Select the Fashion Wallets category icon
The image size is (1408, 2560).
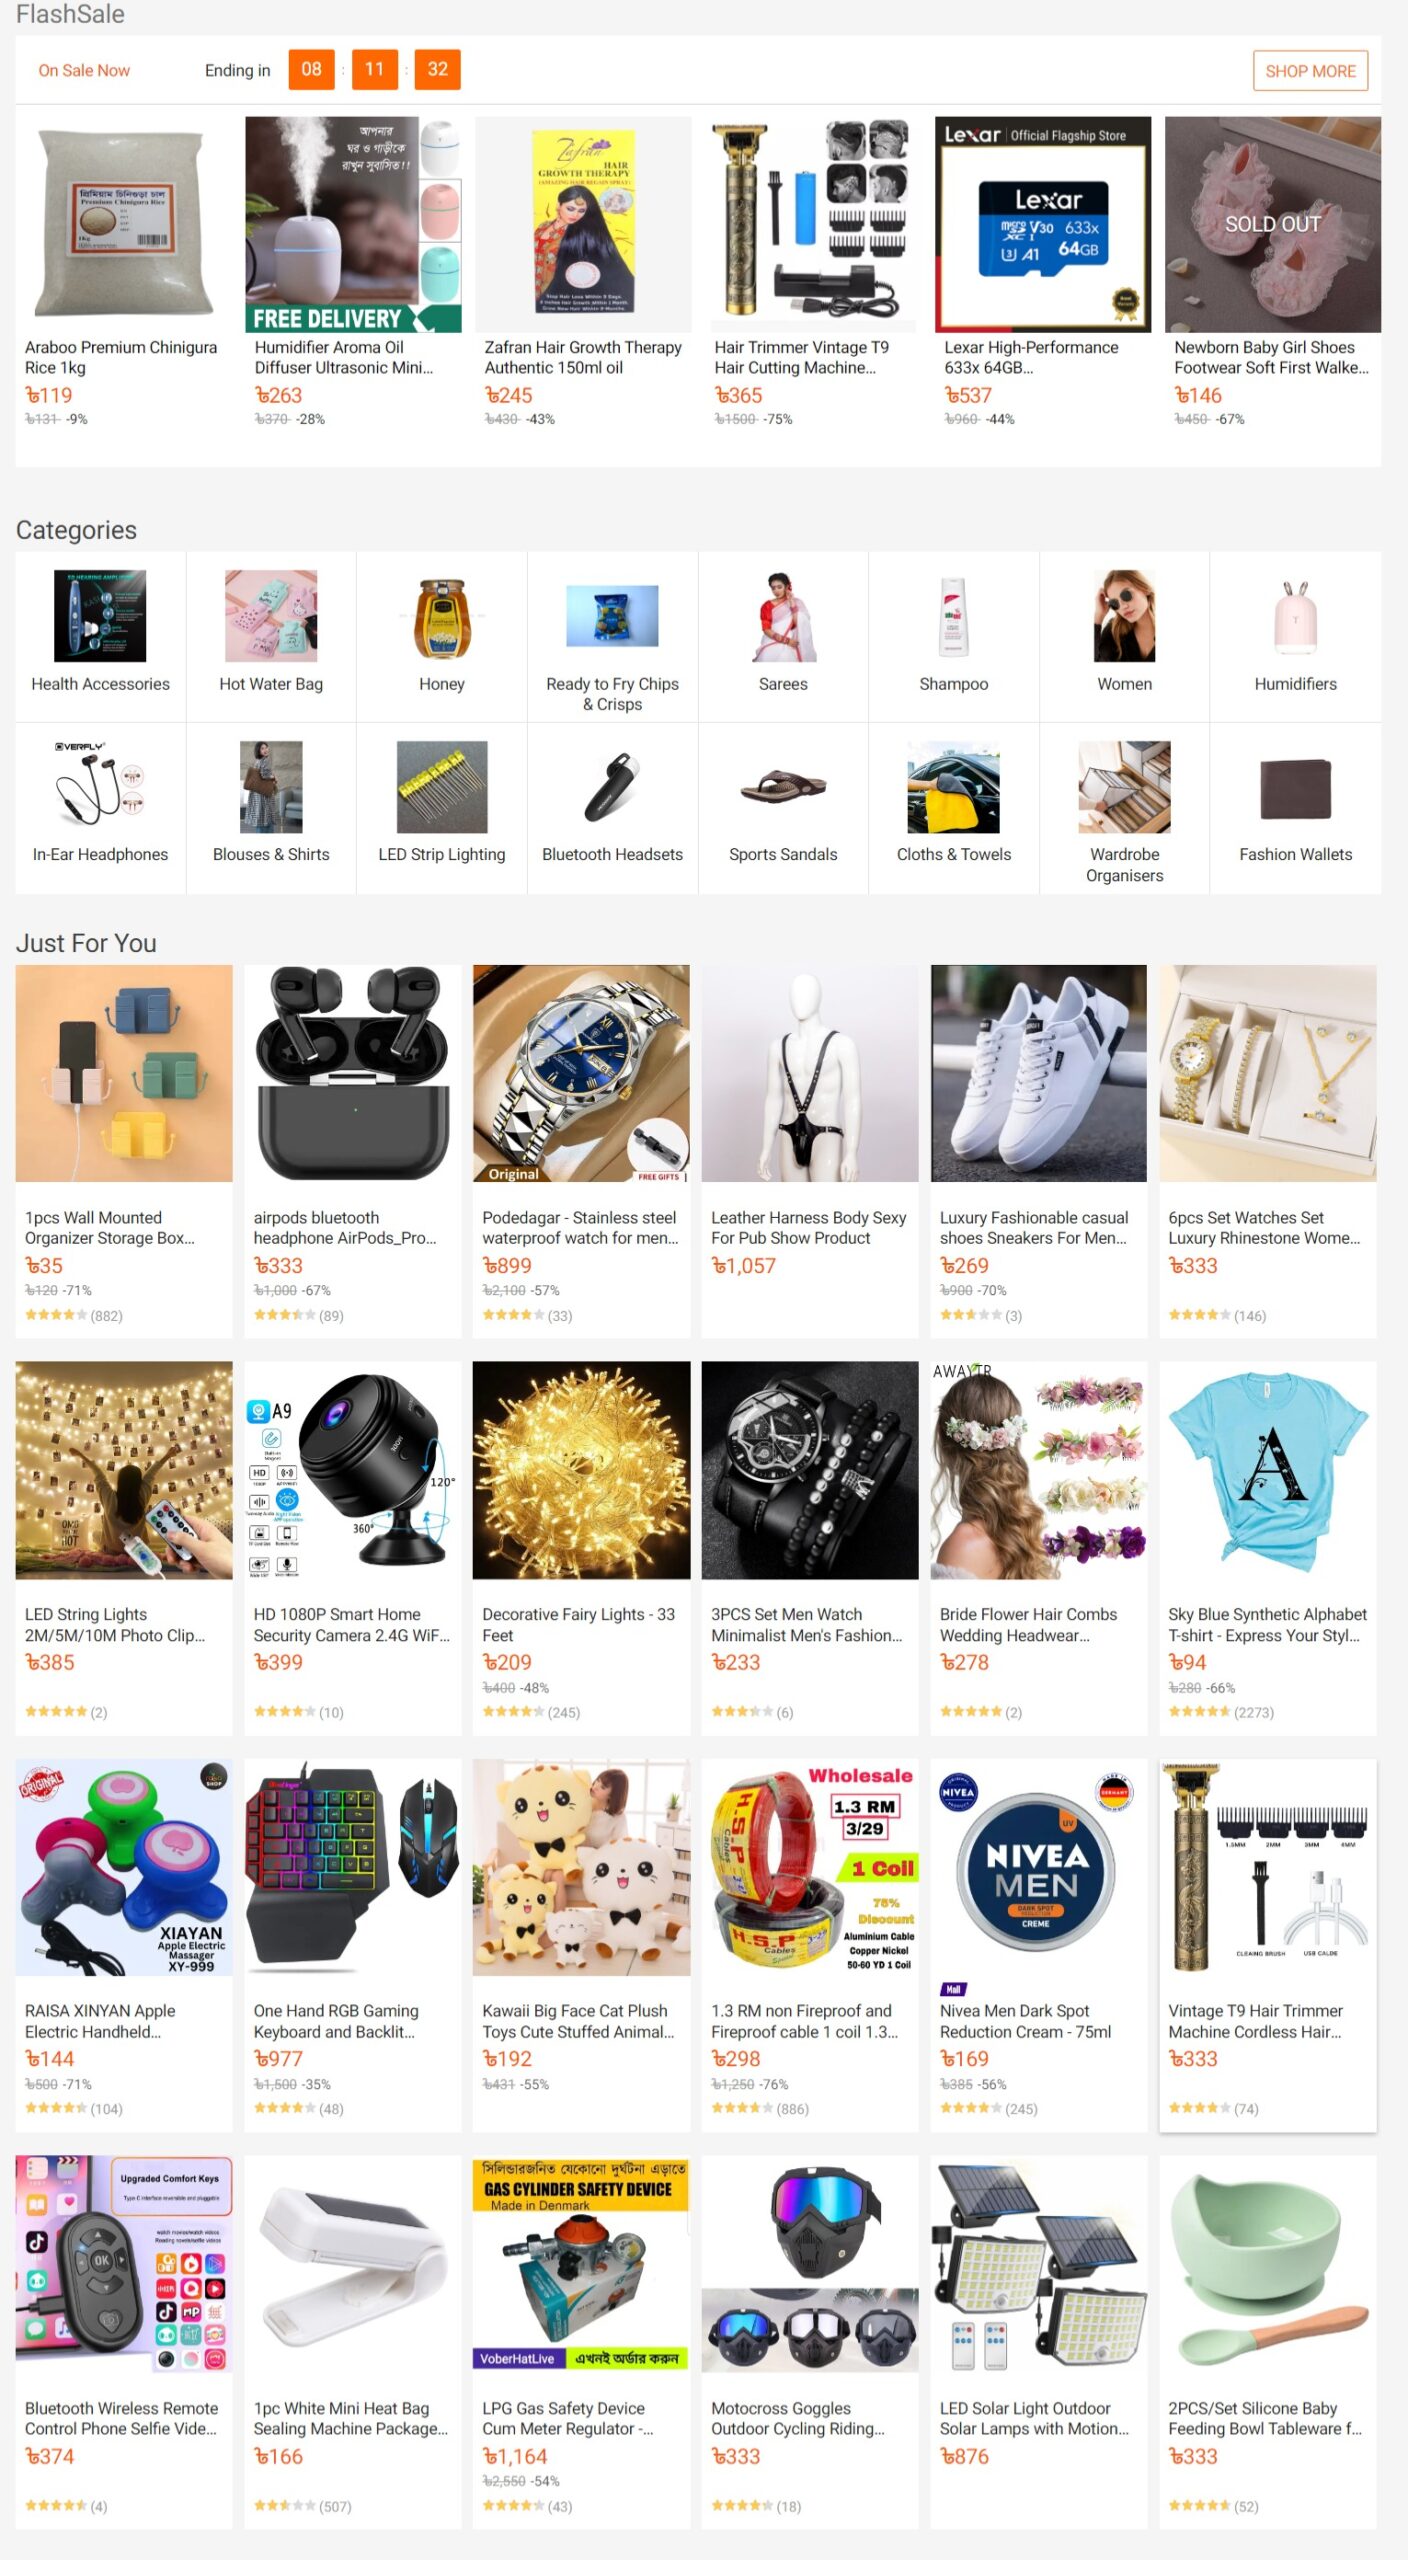[1295, 787]
